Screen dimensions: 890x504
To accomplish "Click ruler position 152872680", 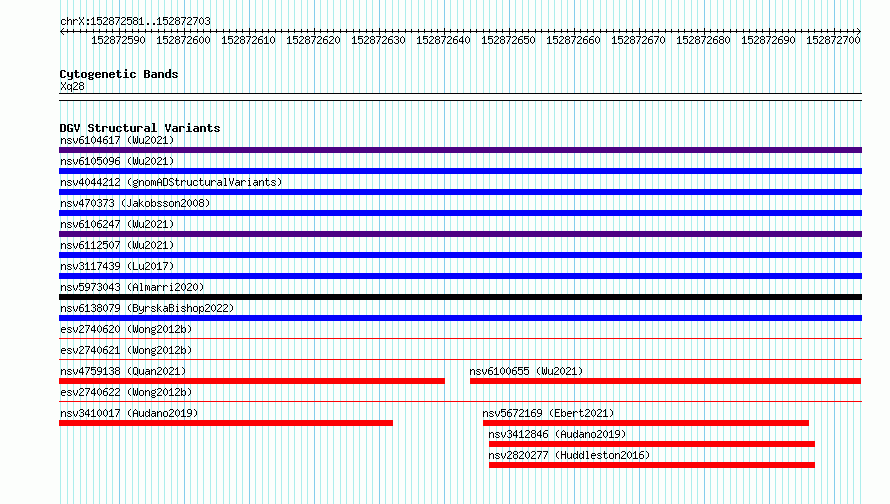I will tap(703, 40).
